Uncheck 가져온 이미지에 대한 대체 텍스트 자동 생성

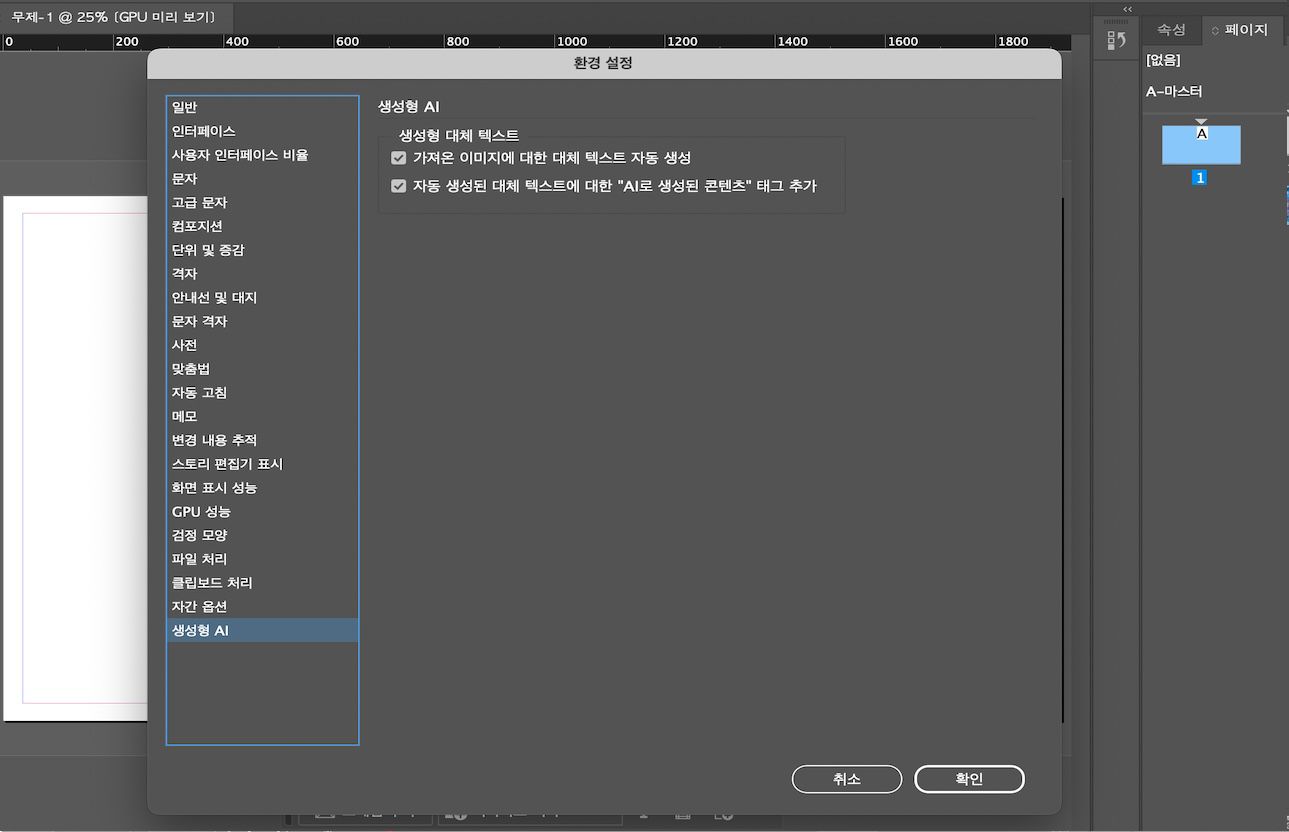click(399, 158)
